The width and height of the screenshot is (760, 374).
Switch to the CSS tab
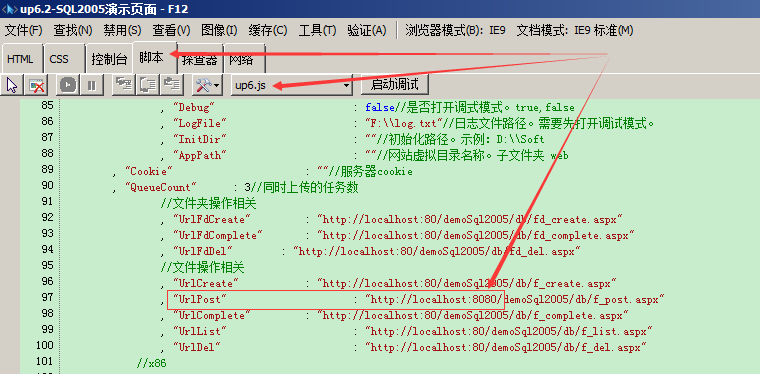59,60
